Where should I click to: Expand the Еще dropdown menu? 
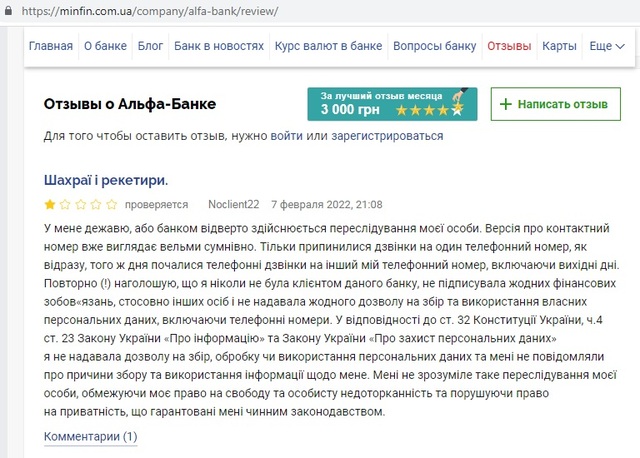tap(607, 46)
